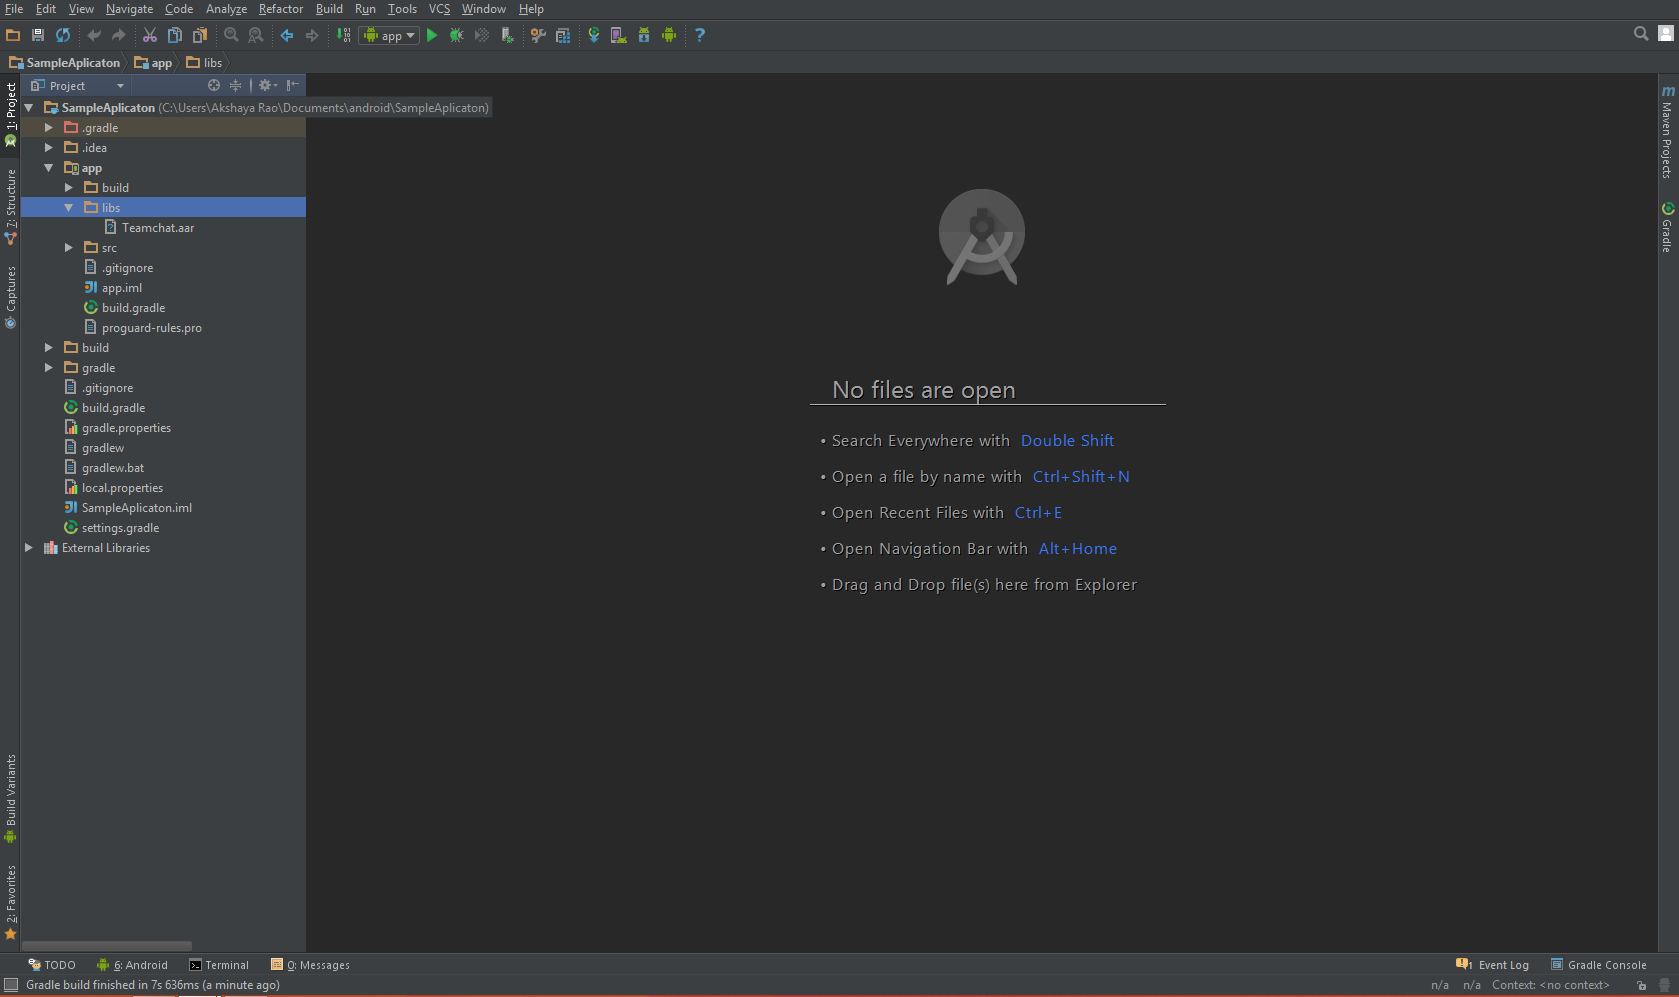Open 6: Android tool window
Image resolution: width=1679 pixels, height=997 pixels.
click(x=132, y=965)
